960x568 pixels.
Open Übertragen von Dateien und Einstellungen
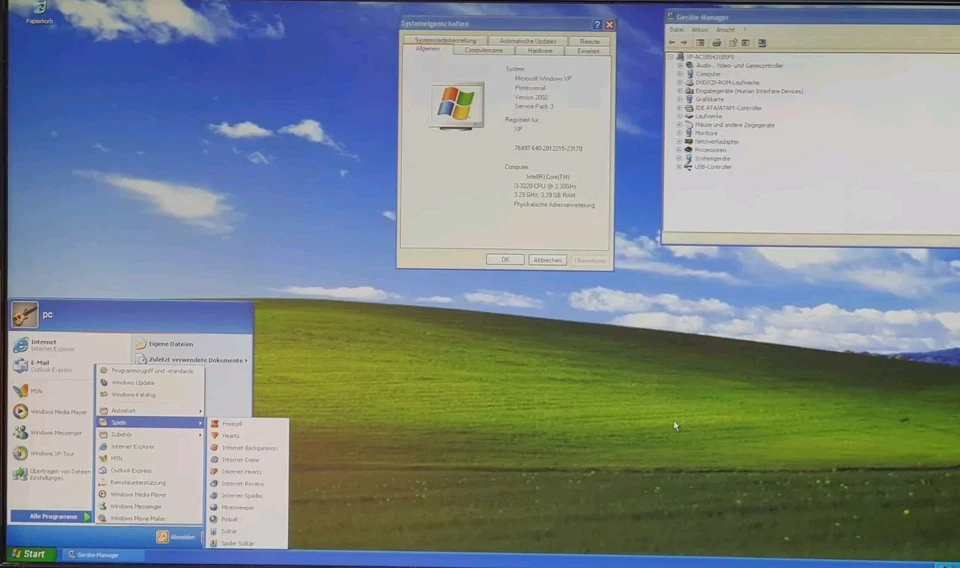tap(51, 474)
